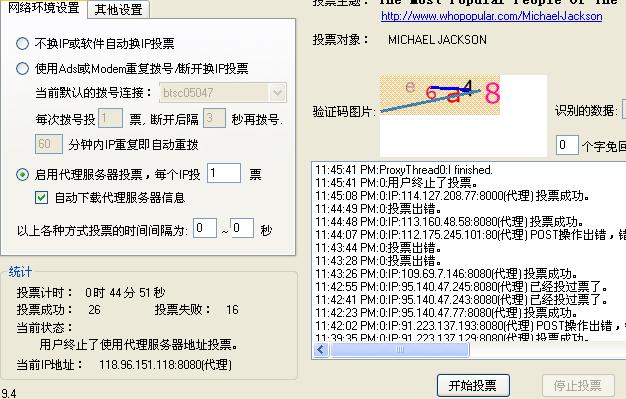626x399 pixels.
Task: Click the 投票失败 count 16
Action: [x=232, y=310]
